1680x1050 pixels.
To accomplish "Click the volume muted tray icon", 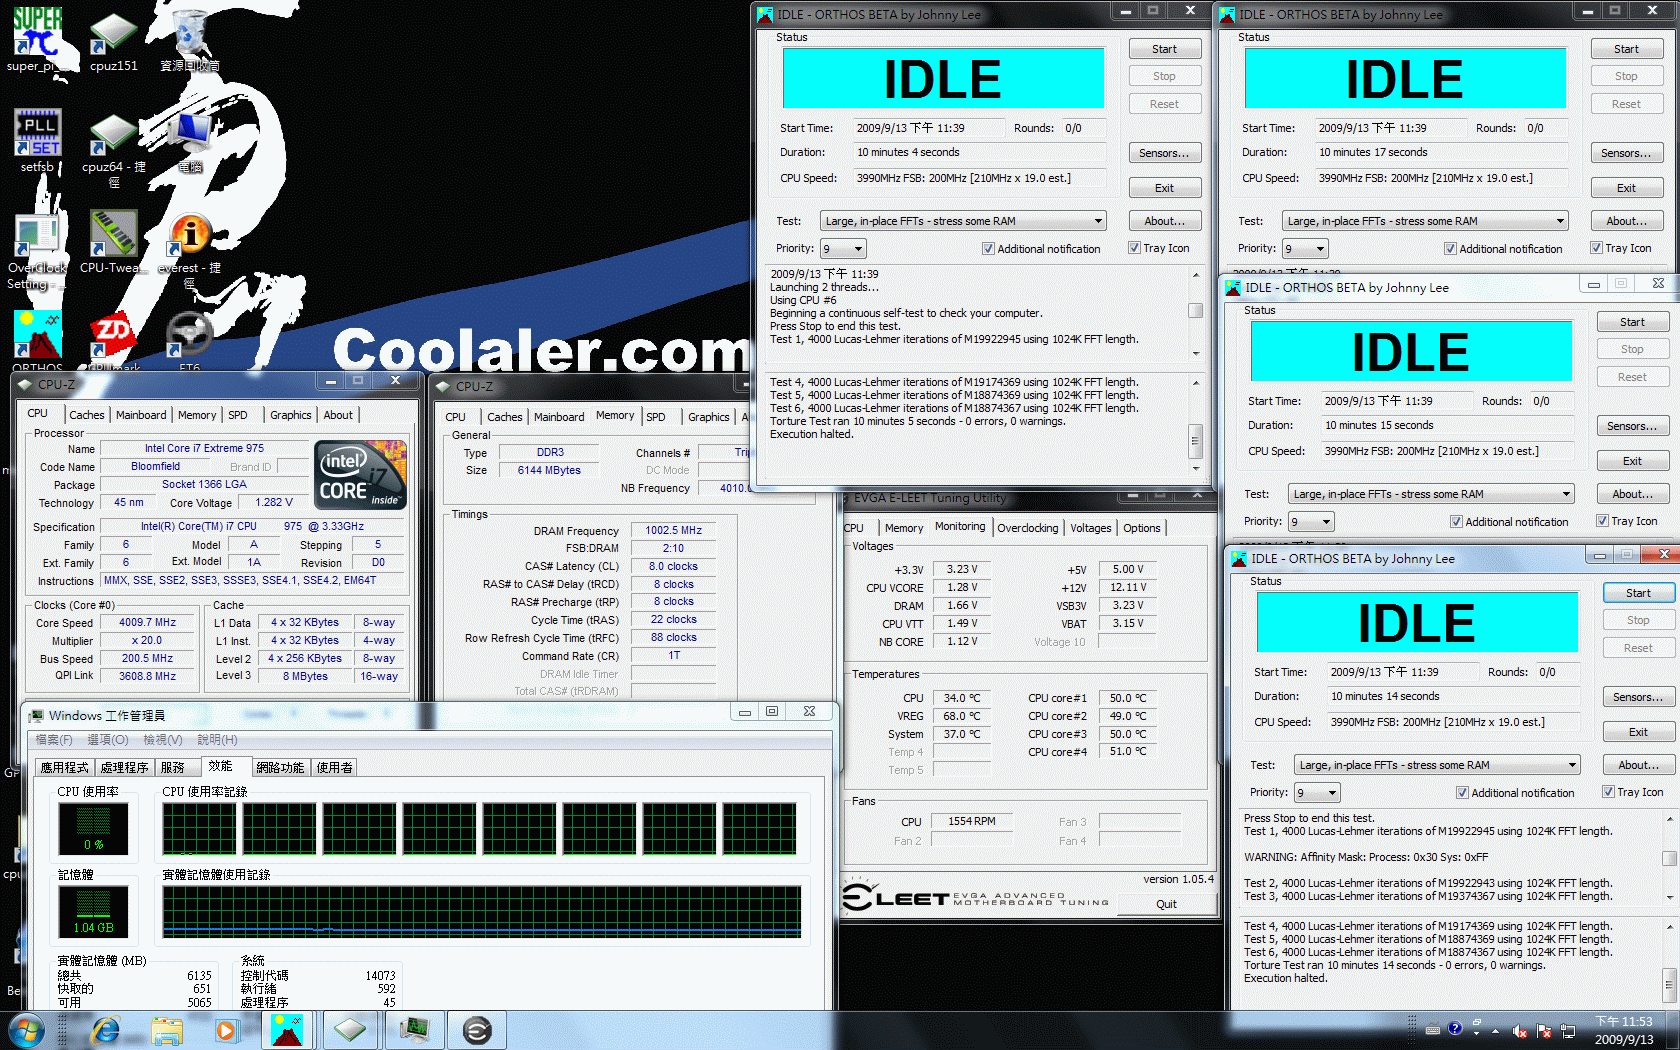I will pos(1520,1031).
